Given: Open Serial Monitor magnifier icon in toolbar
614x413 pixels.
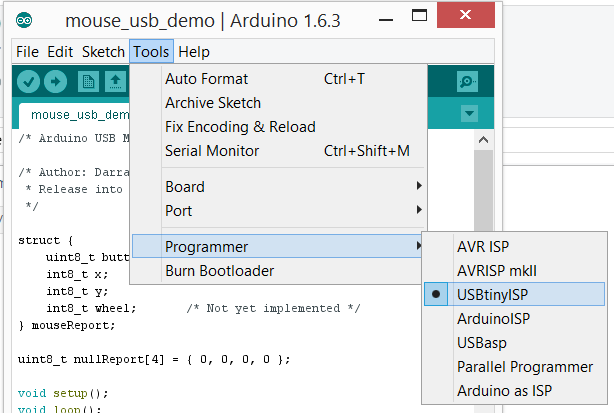Looking at the screenshot, I should [467, 82].
